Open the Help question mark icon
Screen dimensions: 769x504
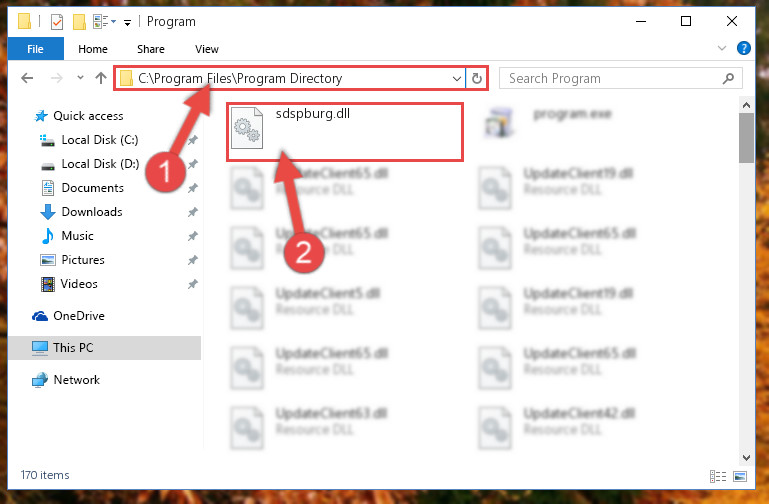click(743, 48)
